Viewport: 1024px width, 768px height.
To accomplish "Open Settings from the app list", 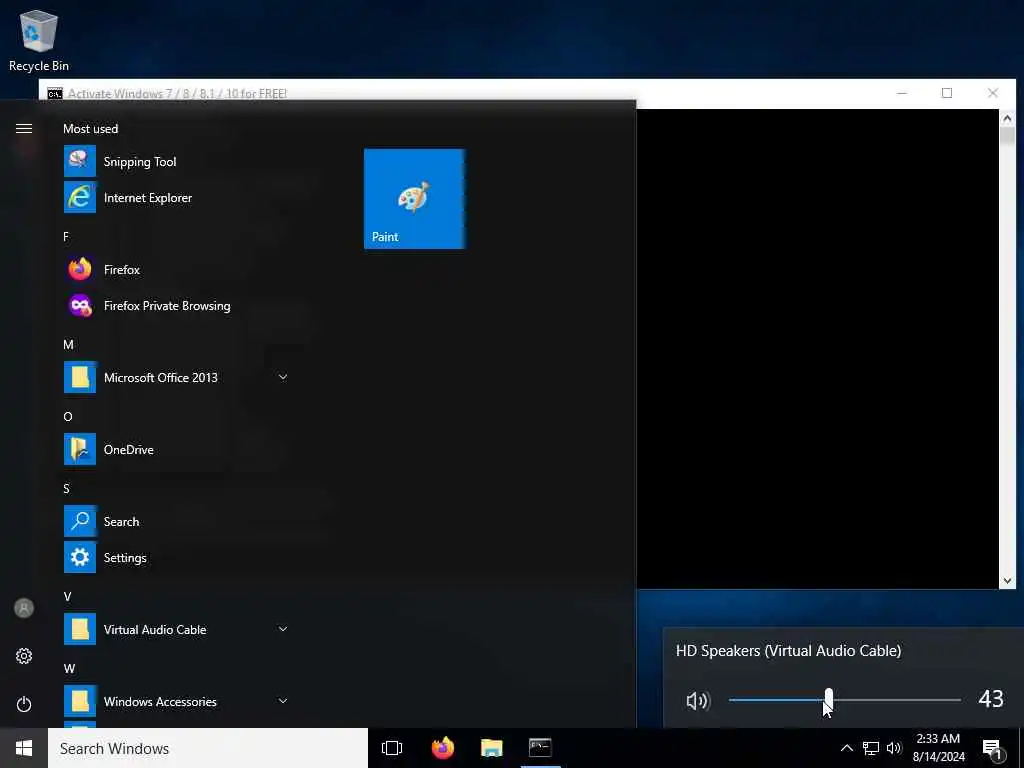I will click(176, 558).
